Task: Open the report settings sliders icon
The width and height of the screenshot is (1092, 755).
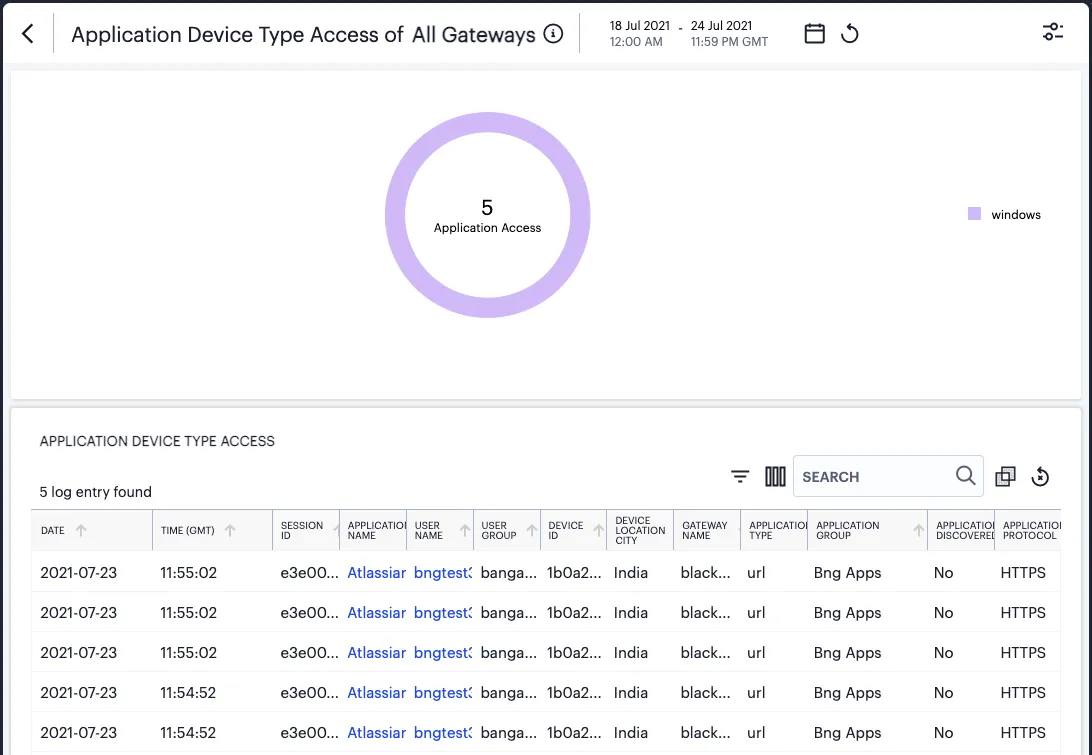Action: [1052, 32]
